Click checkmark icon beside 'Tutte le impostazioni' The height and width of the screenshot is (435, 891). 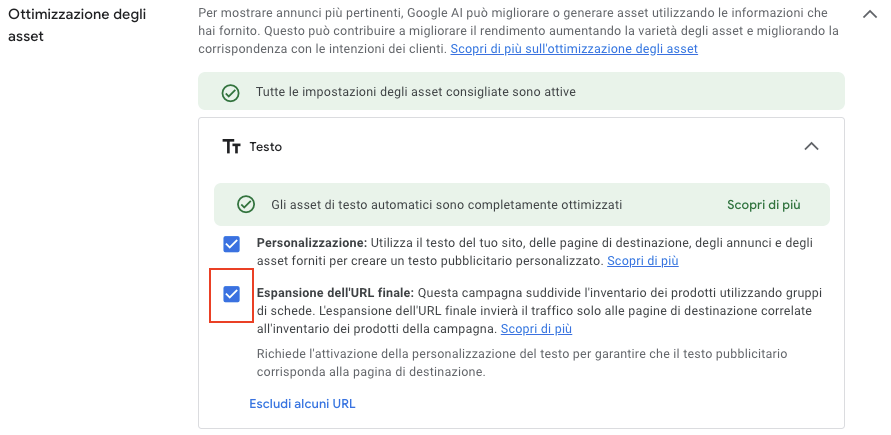tap(230, 93)
